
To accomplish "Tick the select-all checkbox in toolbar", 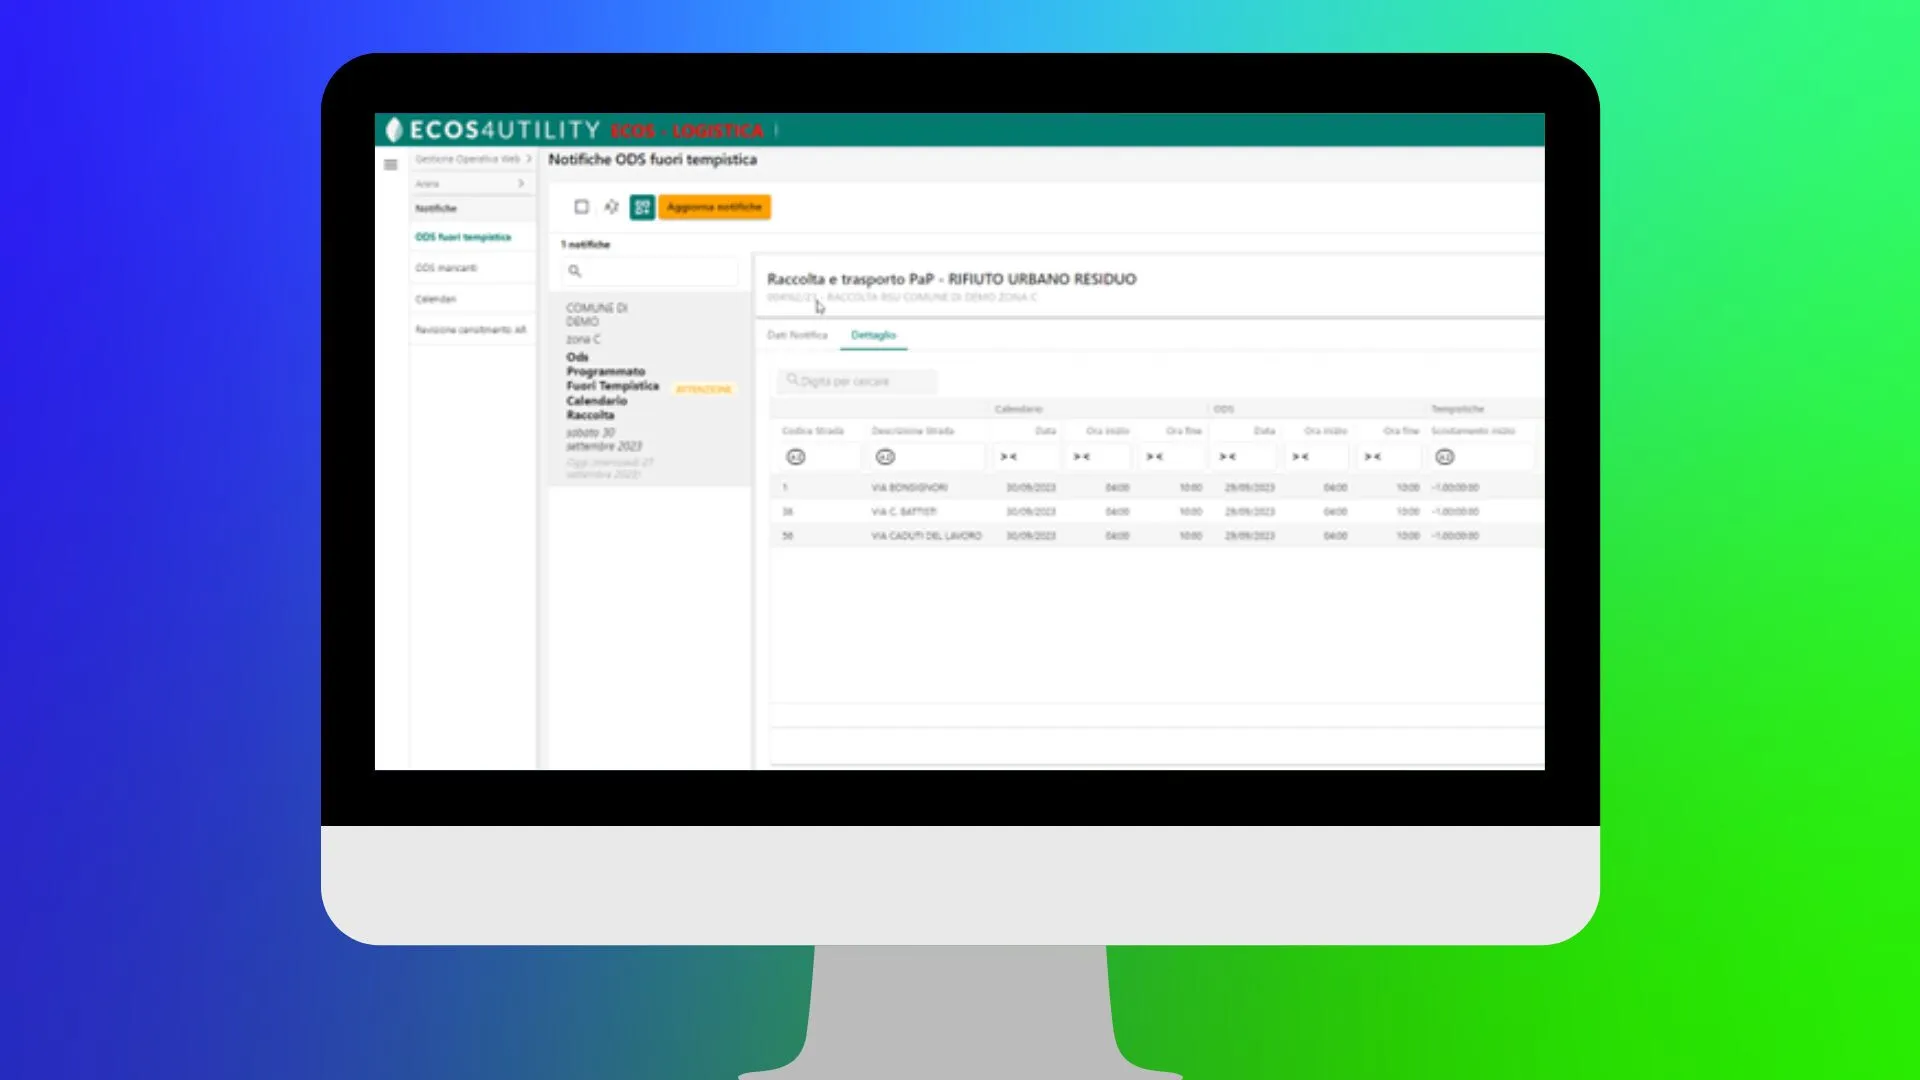I will tap(581, 207).
